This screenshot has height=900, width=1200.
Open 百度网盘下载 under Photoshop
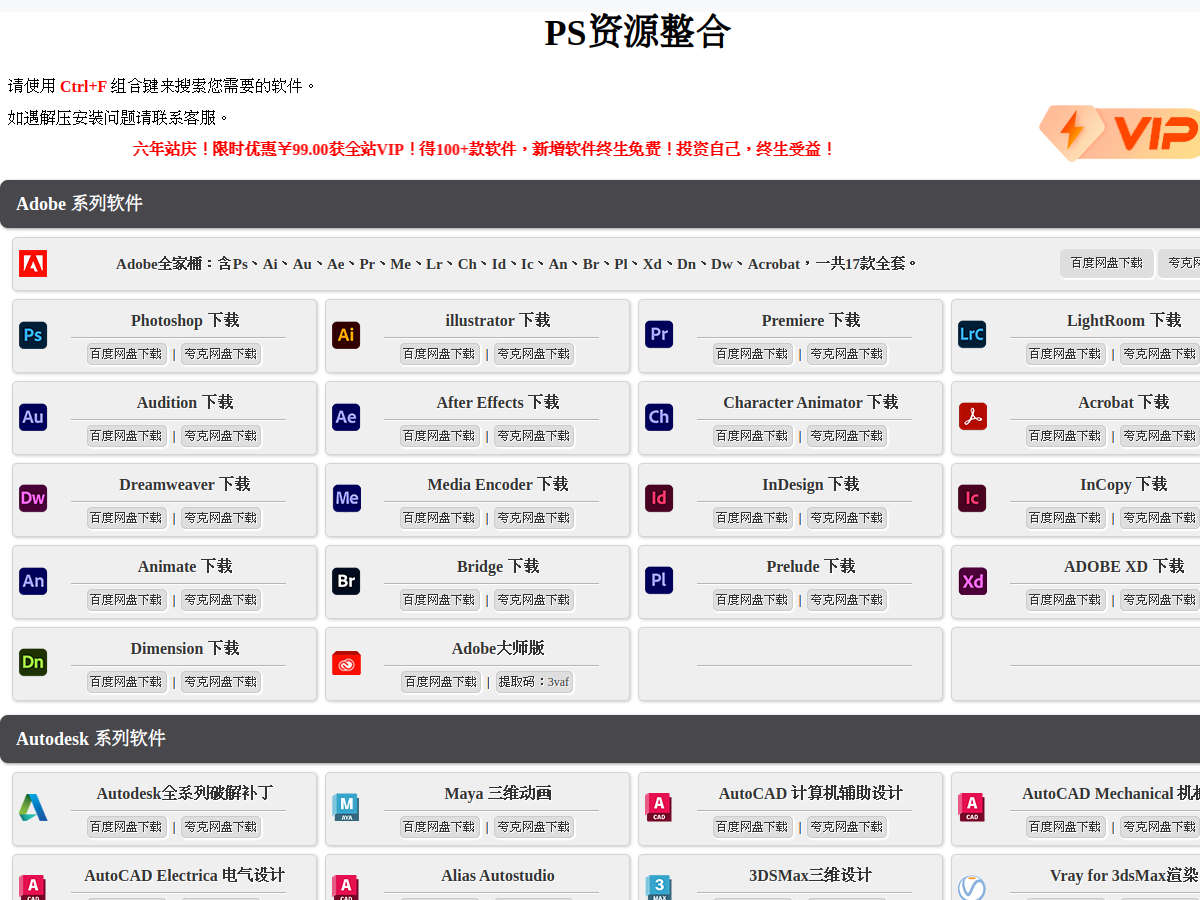(126, 354)
